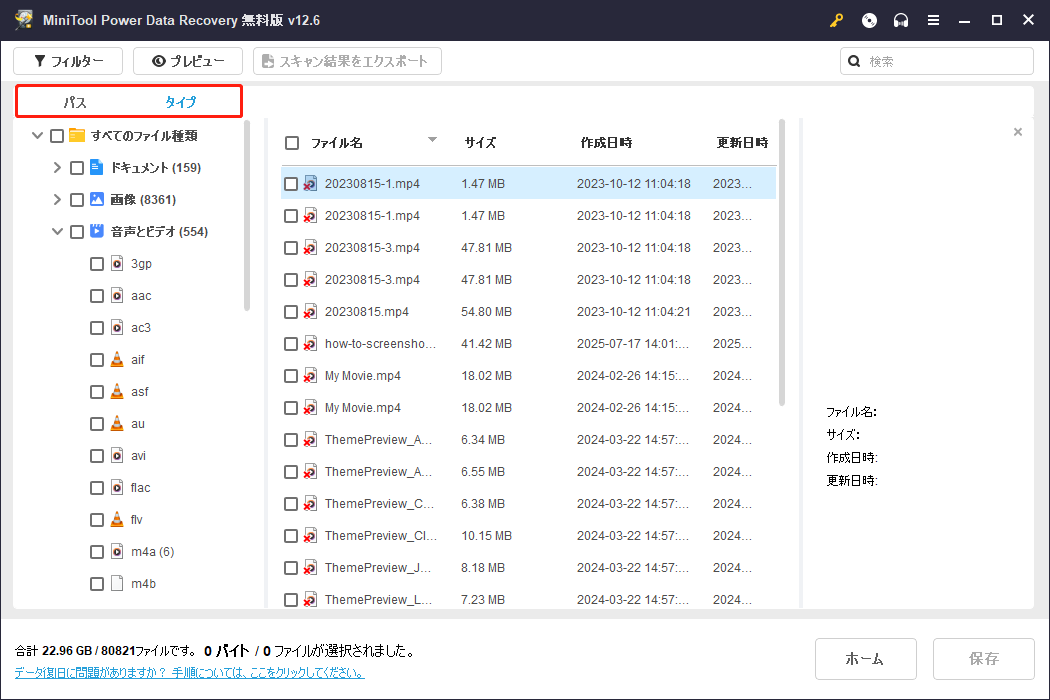This screenshot has width=1050, height=700.
Task: Switch to the パス tab
Action: point(75,103)
